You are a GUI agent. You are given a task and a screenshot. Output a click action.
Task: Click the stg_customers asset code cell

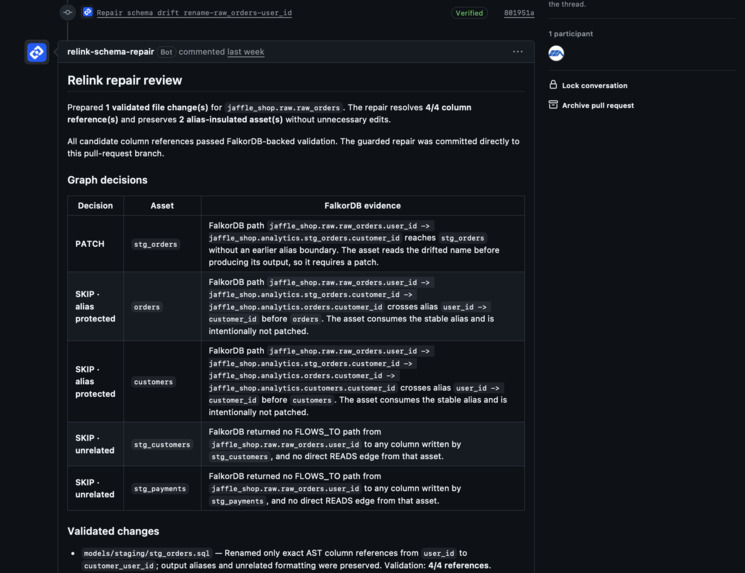[x=162, y=445]
